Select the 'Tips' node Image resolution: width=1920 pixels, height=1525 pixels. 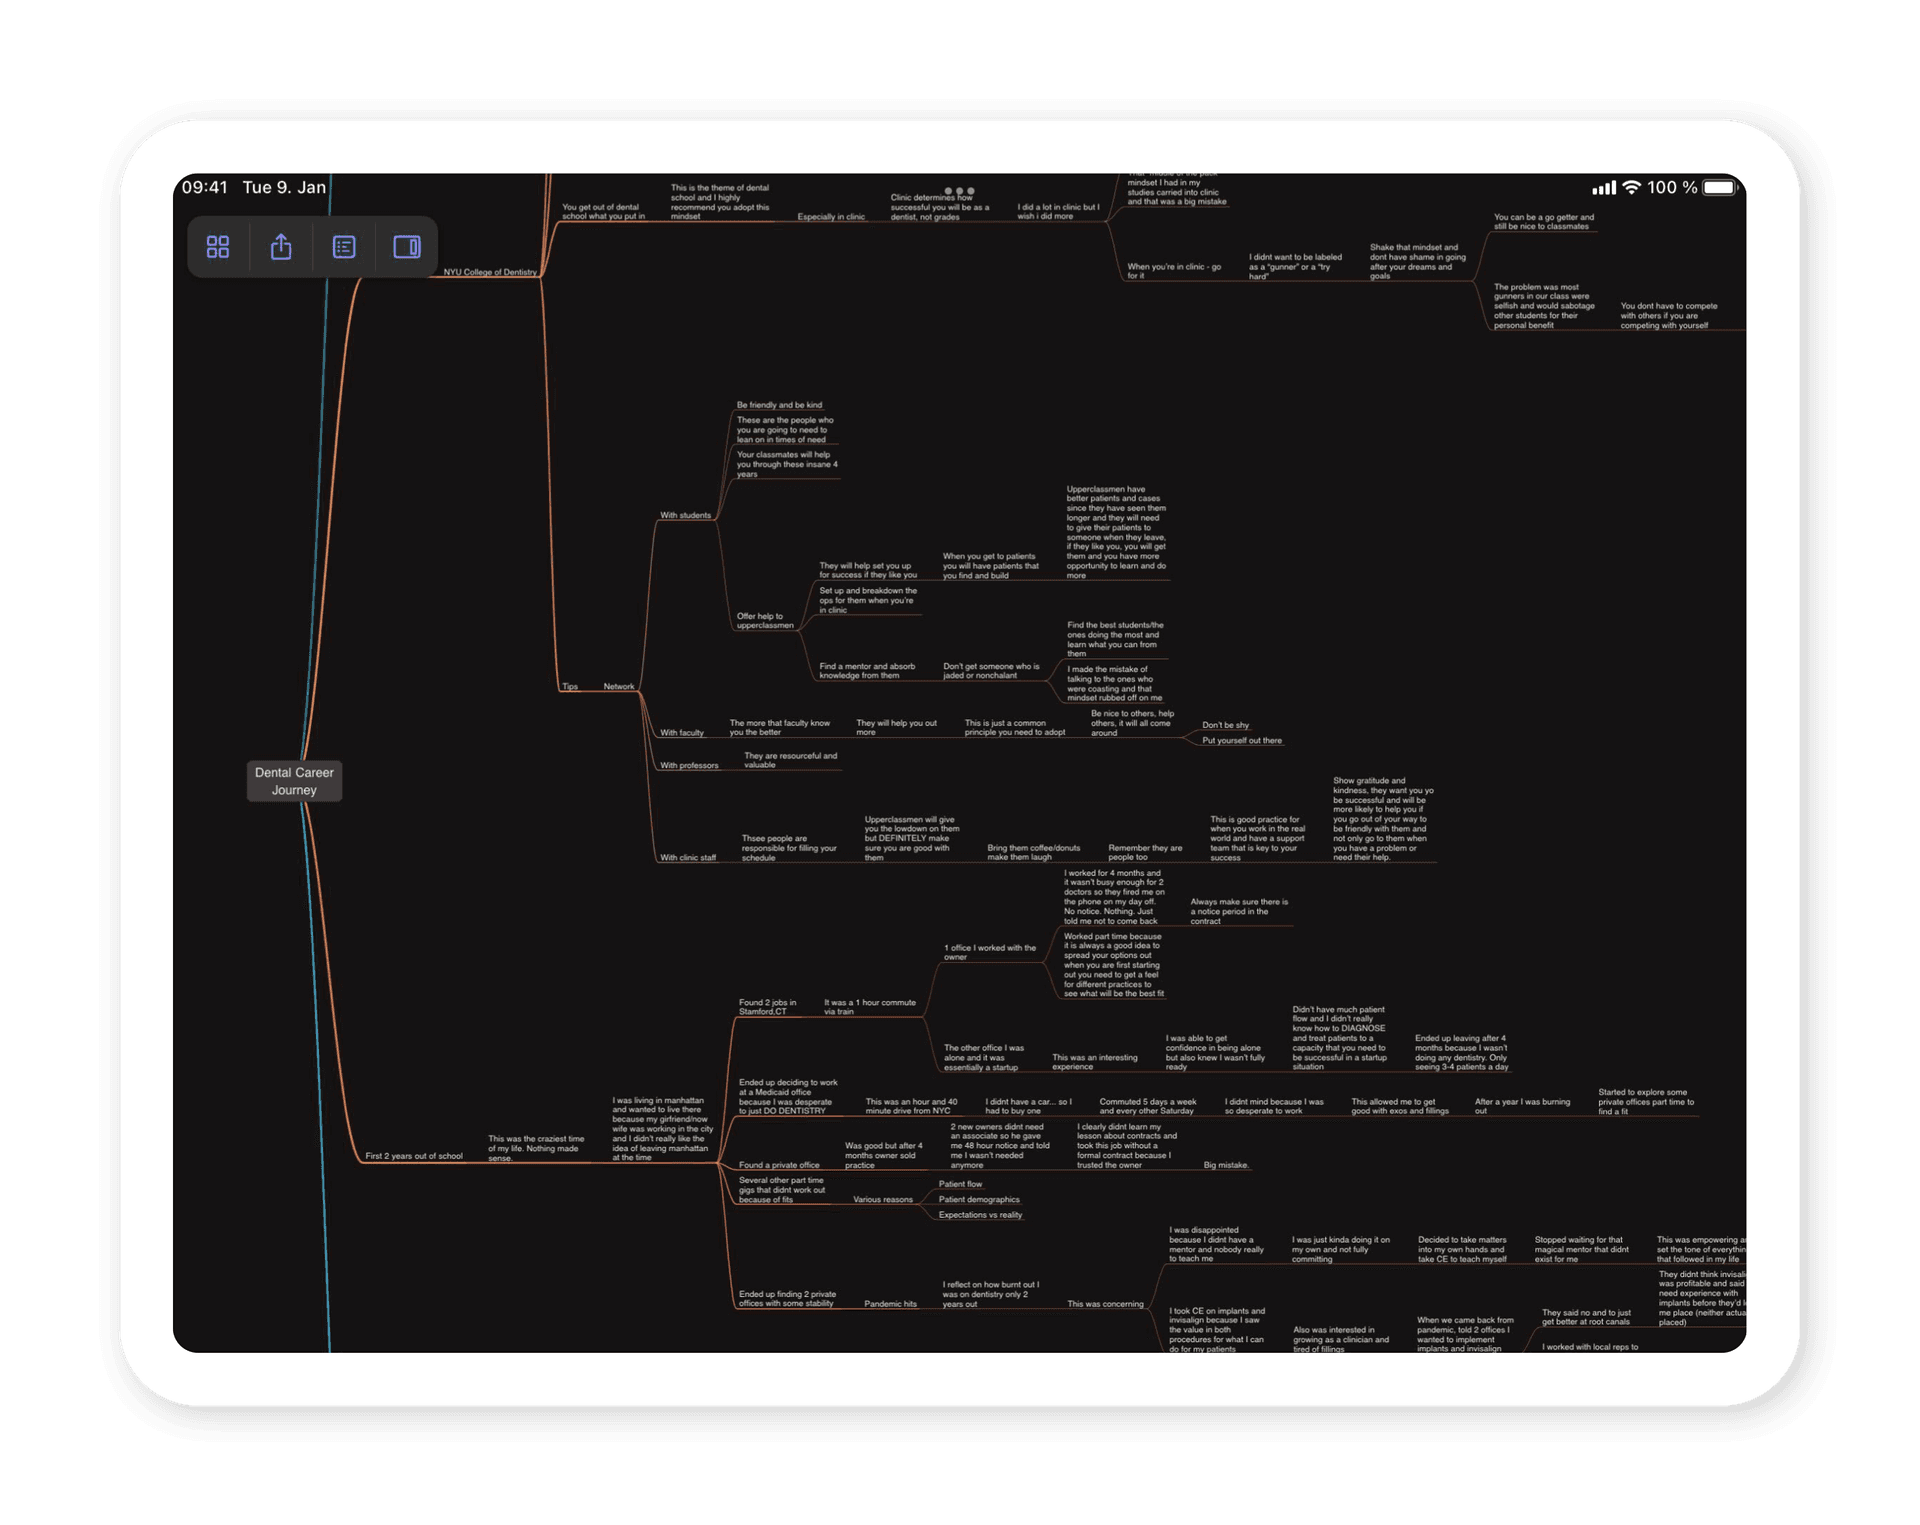(x=570, y=687)
